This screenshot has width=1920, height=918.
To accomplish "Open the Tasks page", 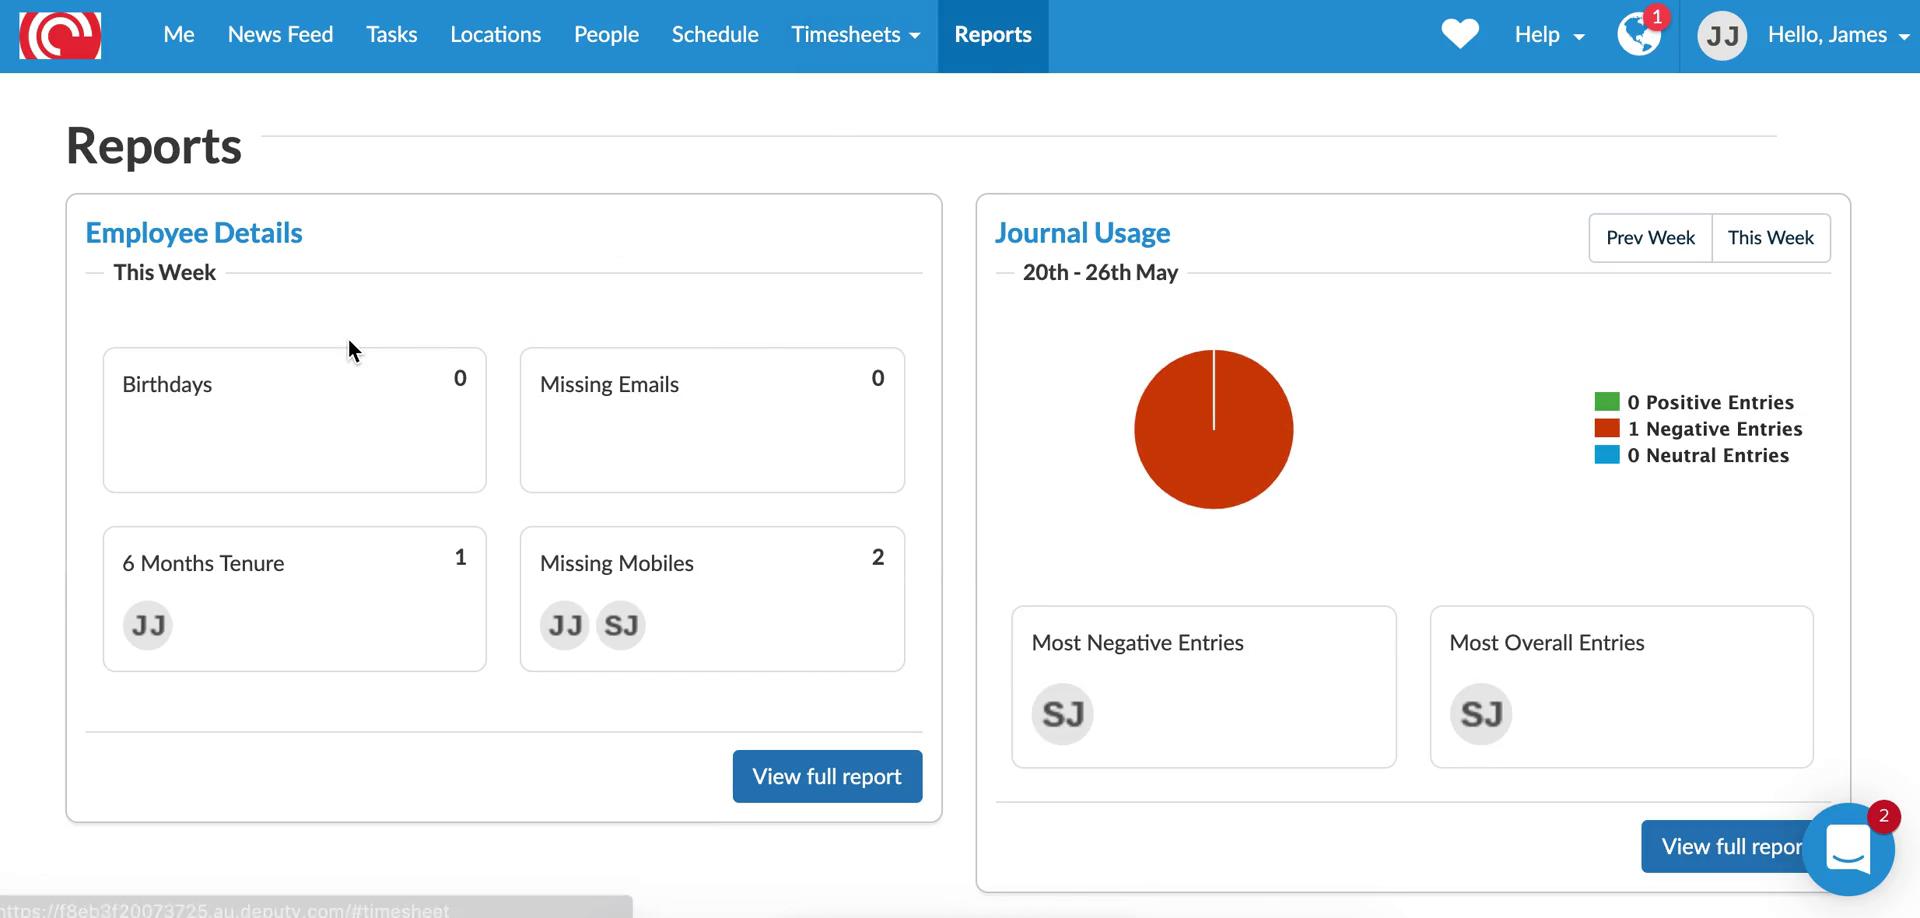I will 392,35.
